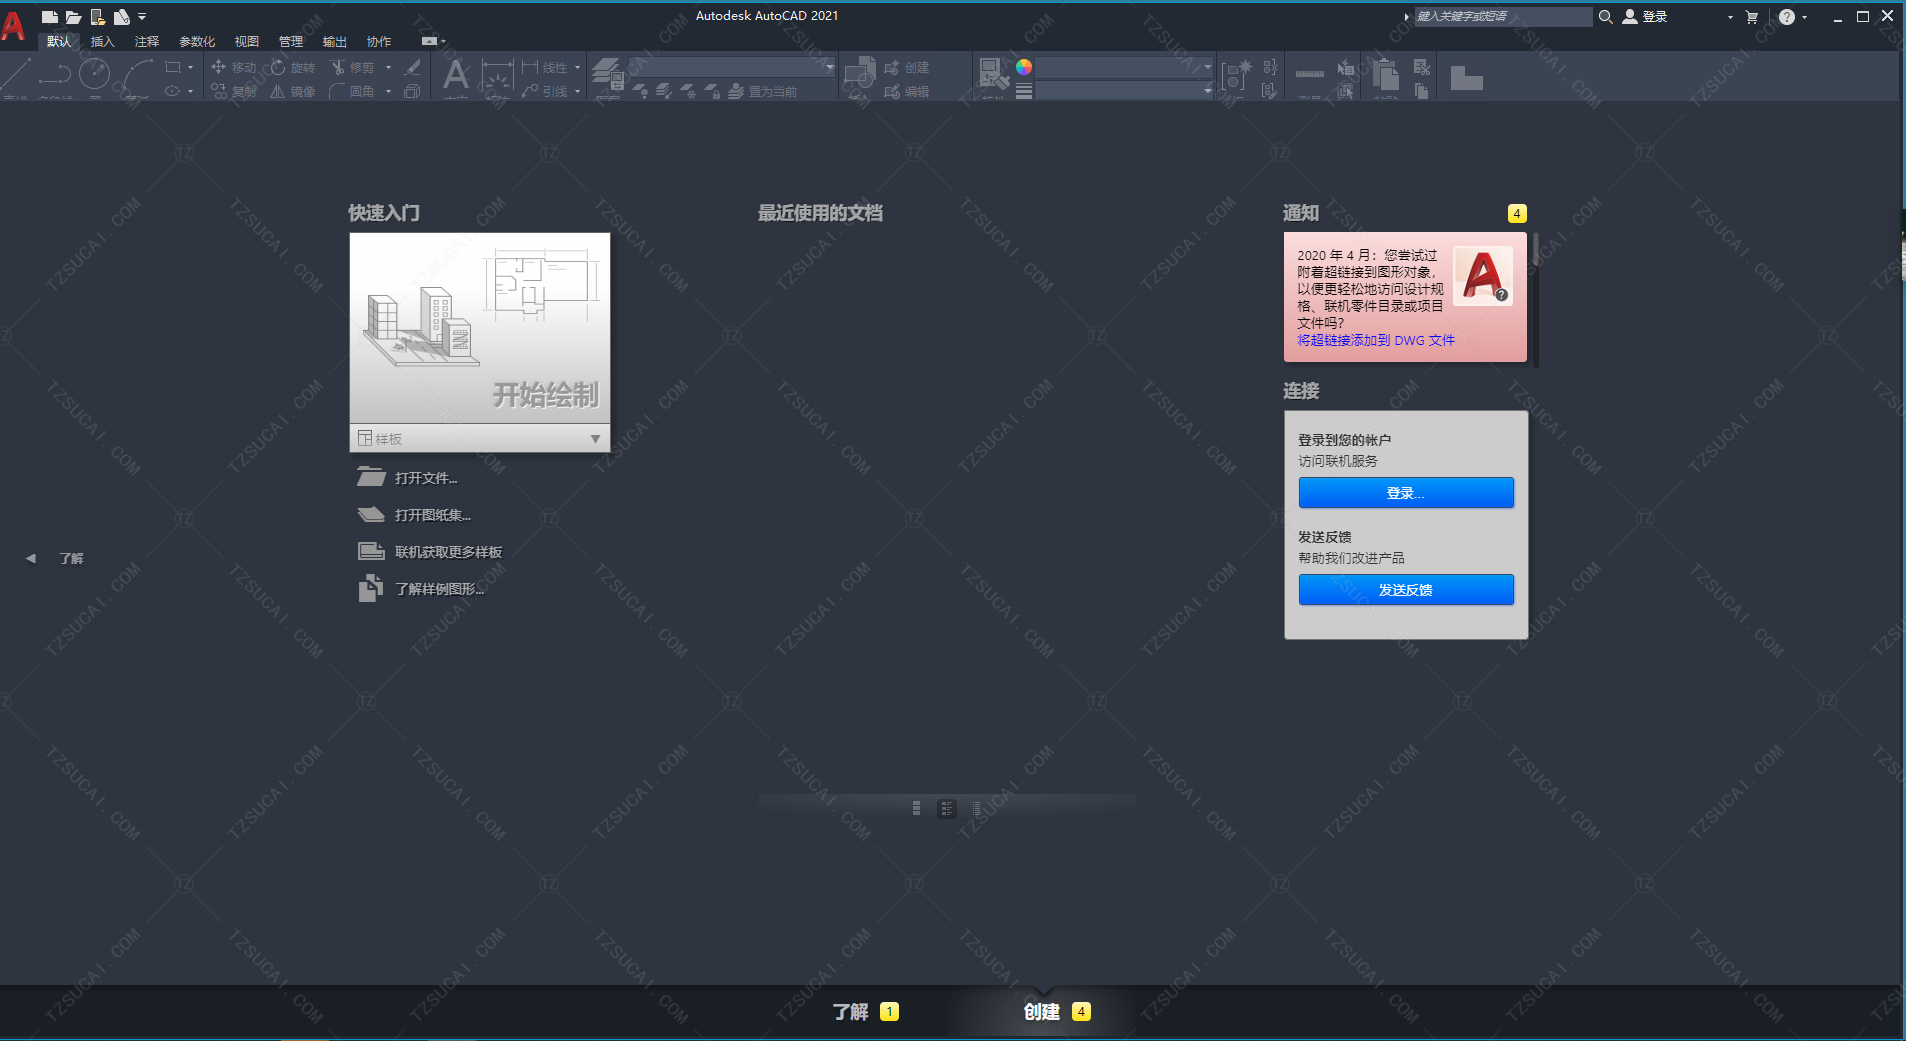
Task: Open the Fillet tool flyout arrow
Action: [x=388, y=91]
